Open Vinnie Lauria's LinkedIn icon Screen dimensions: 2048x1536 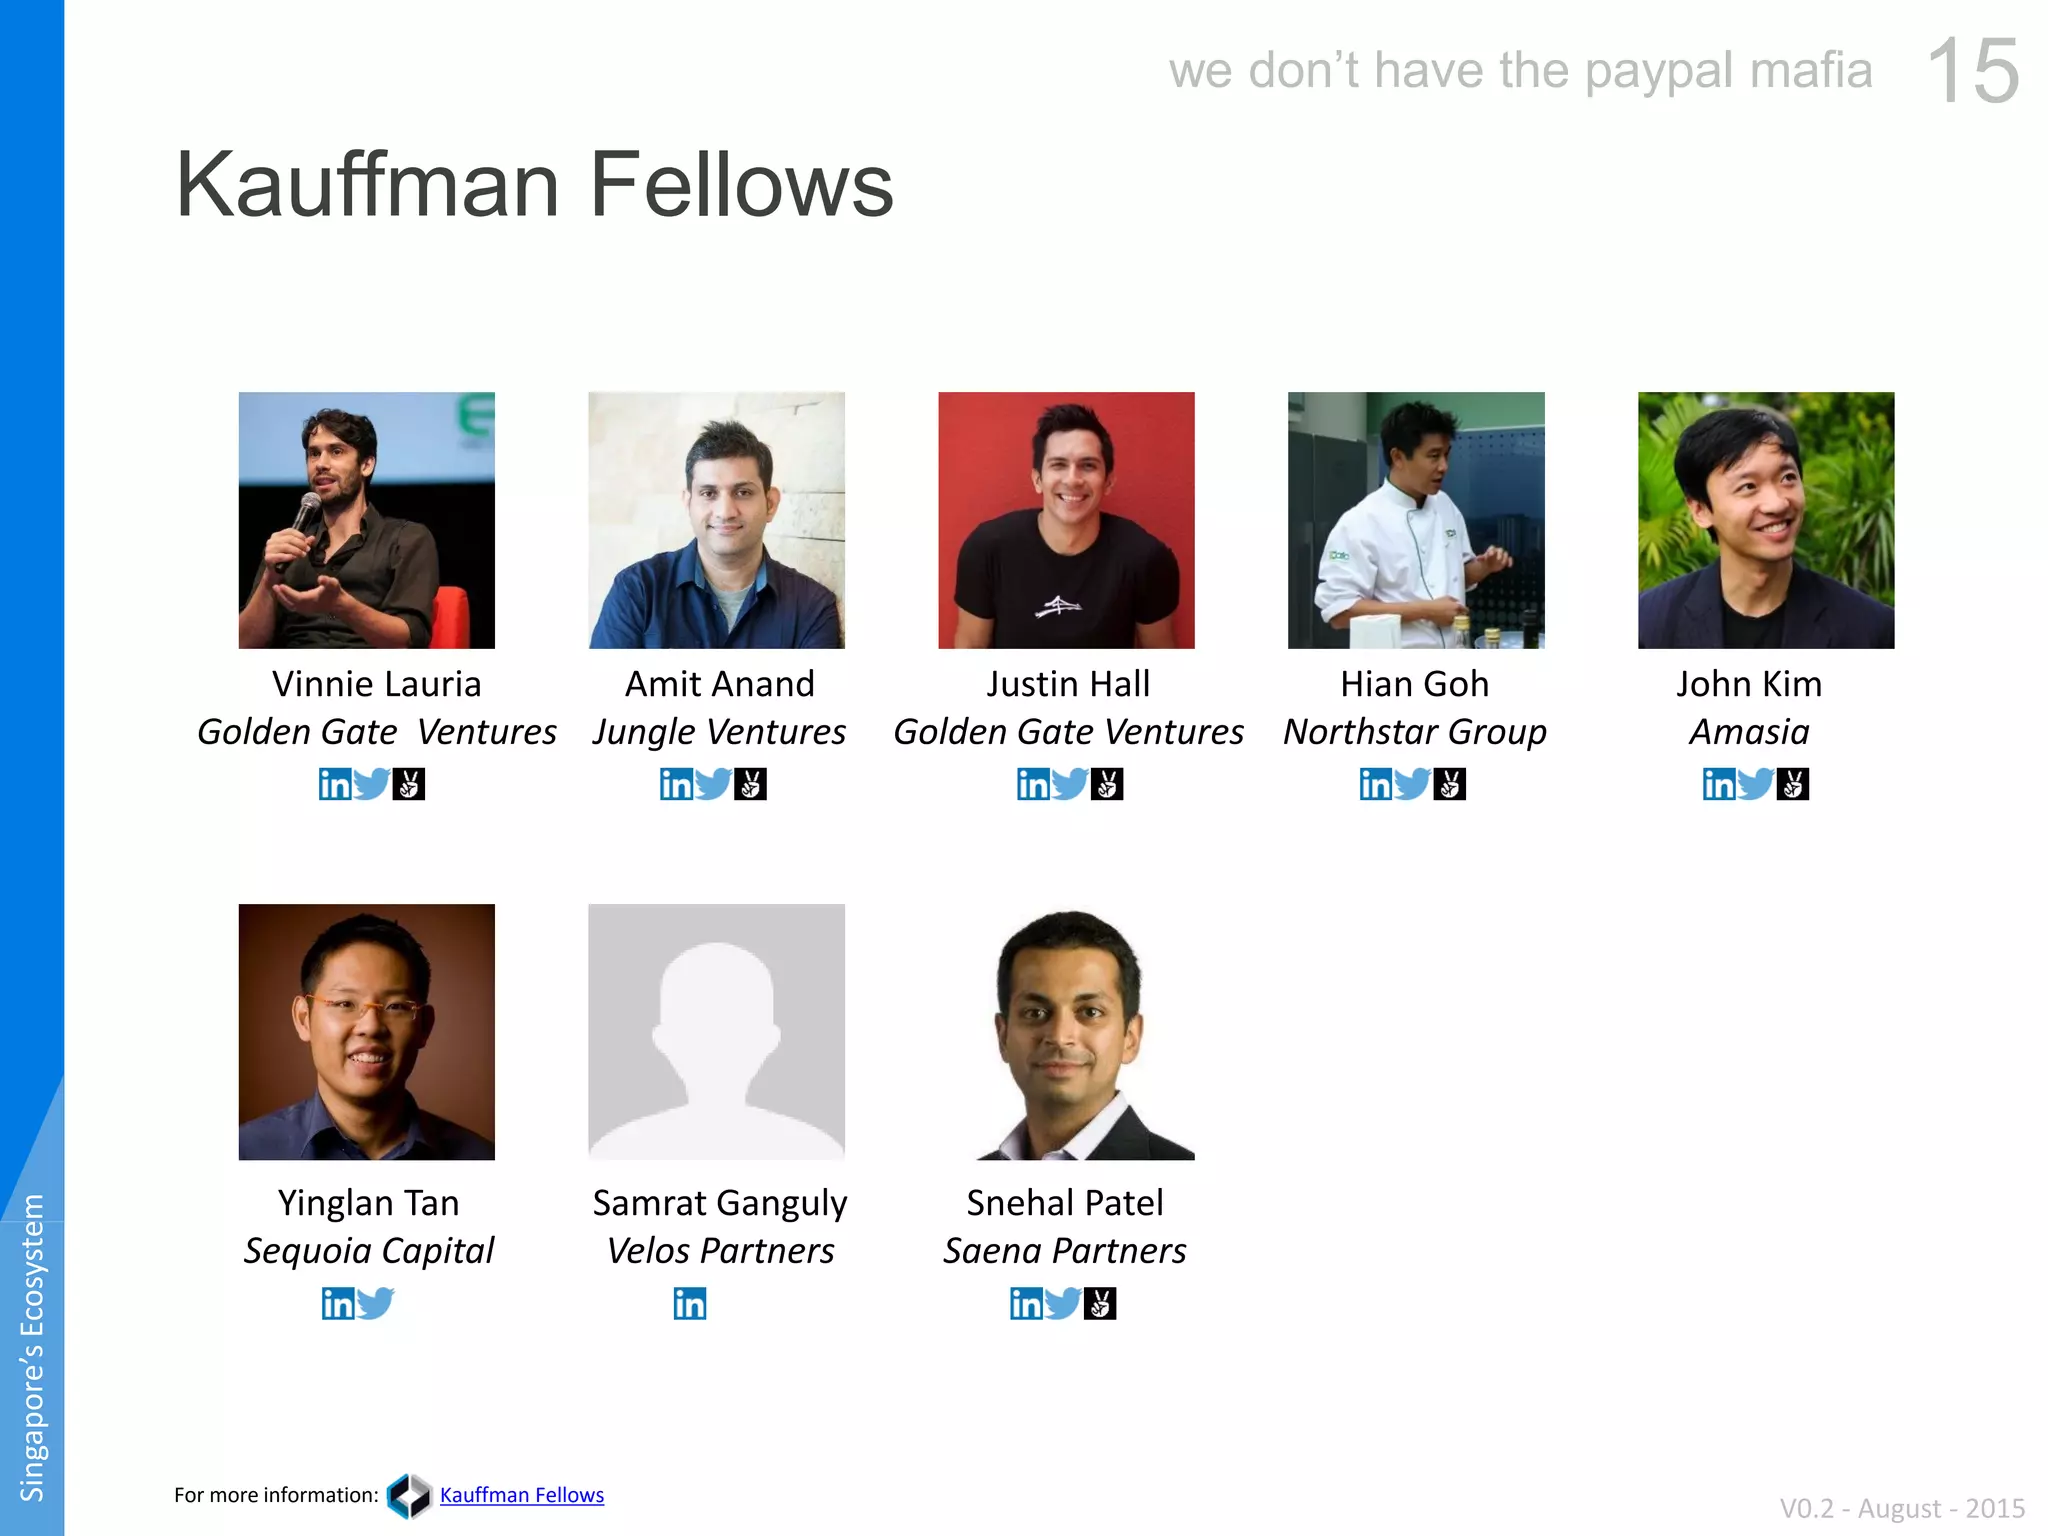tap(335, 784)
